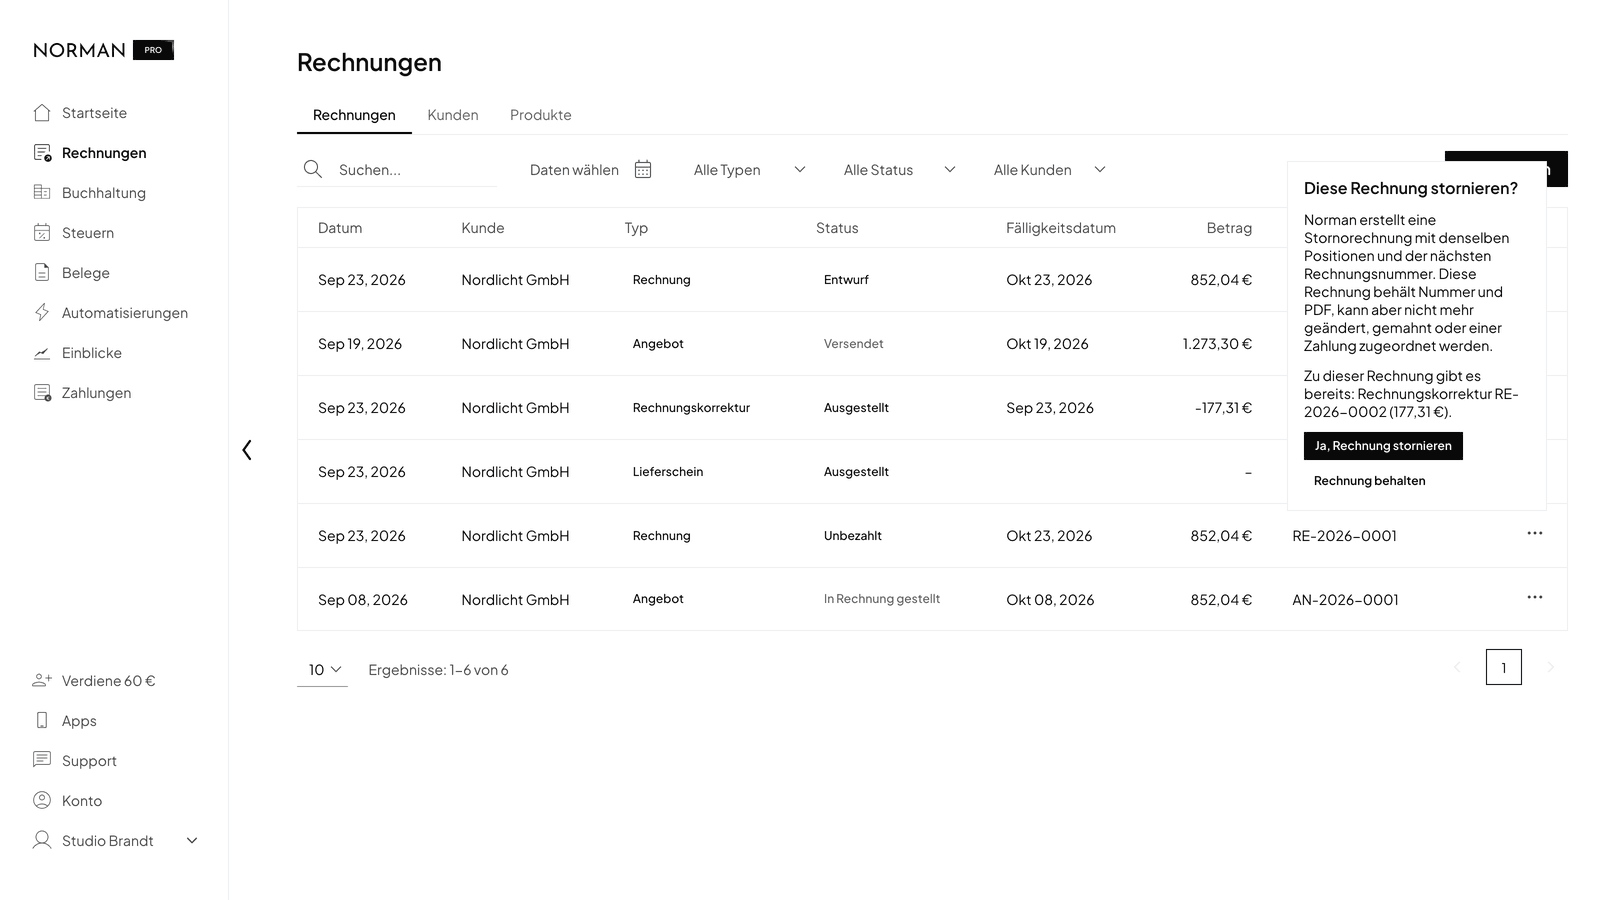Click the Versendet status cell
Image resolution: width=1600 pixels, height=900 pixels.
point(854,344)
